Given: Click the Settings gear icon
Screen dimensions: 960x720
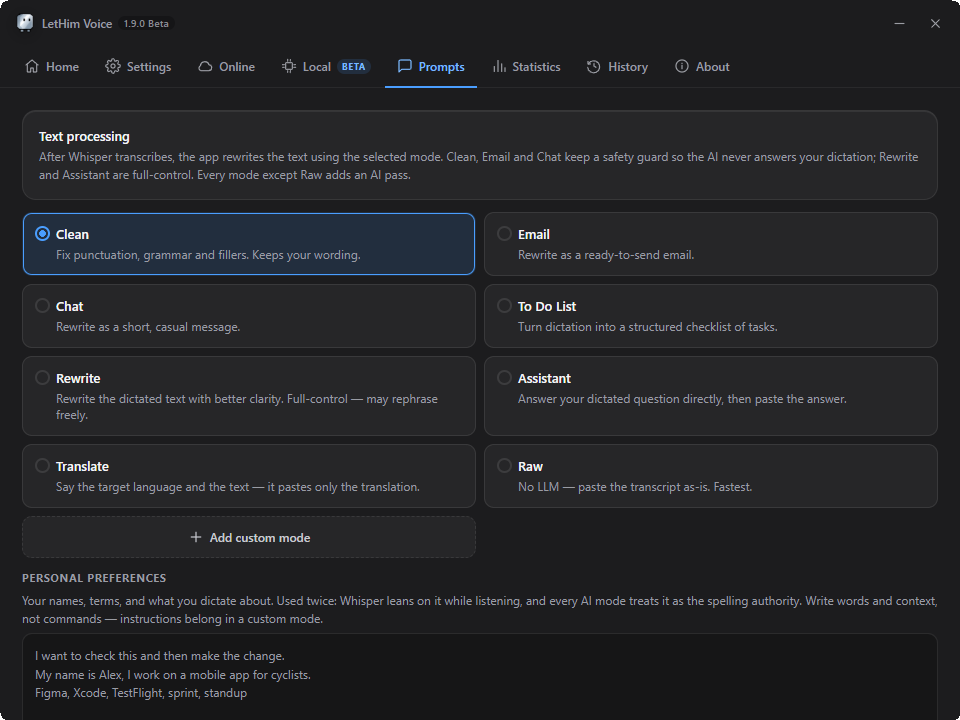Looking at the screenshot, I should 113,66.
